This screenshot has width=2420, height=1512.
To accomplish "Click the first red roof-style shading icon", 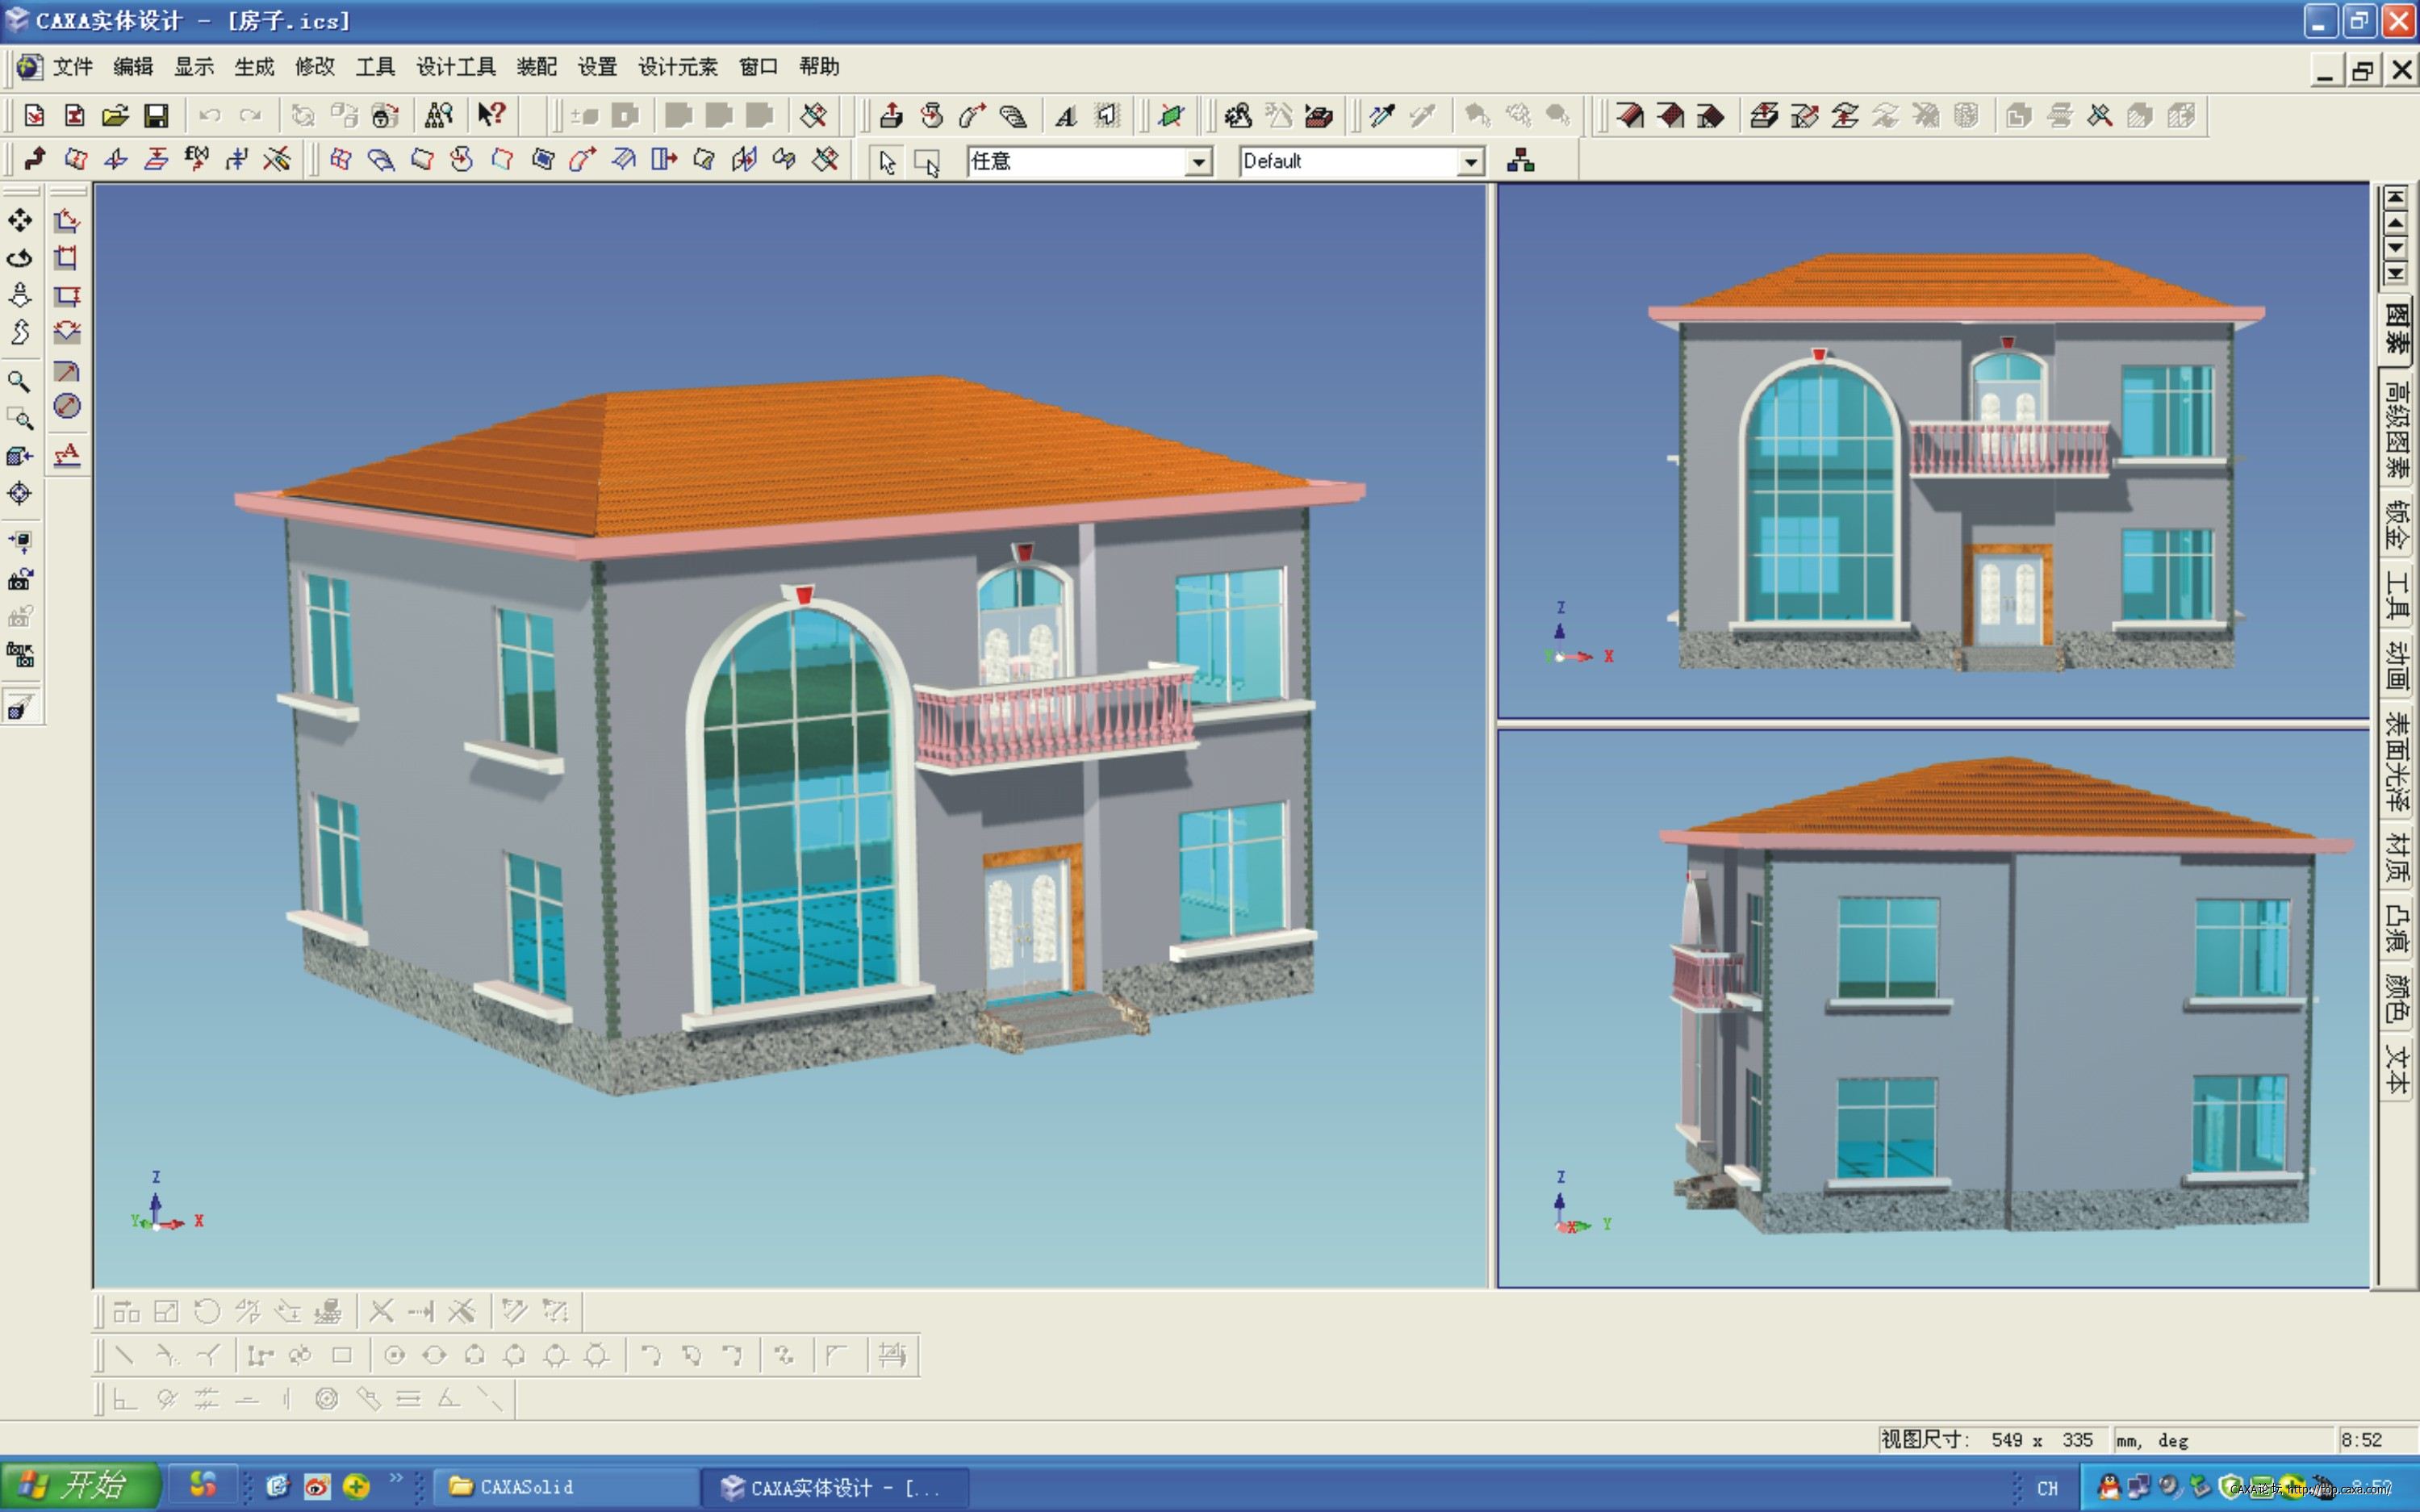I will point(1630,116).
